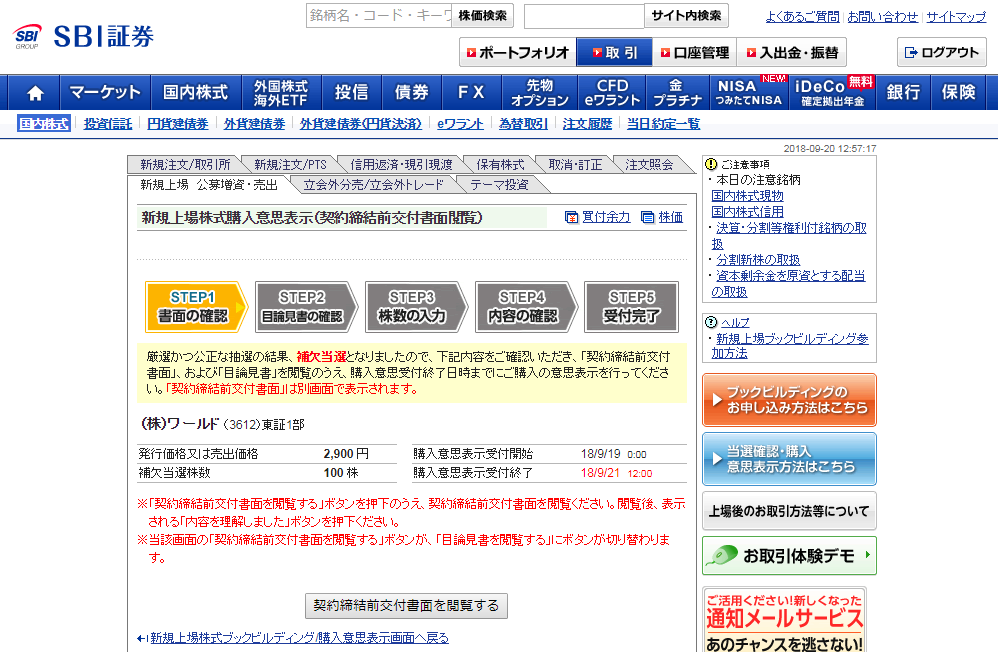This screenshot has width=998, height=652.
Task: Switch to 新規注文/取引所 tab
Action: [185, 164]
